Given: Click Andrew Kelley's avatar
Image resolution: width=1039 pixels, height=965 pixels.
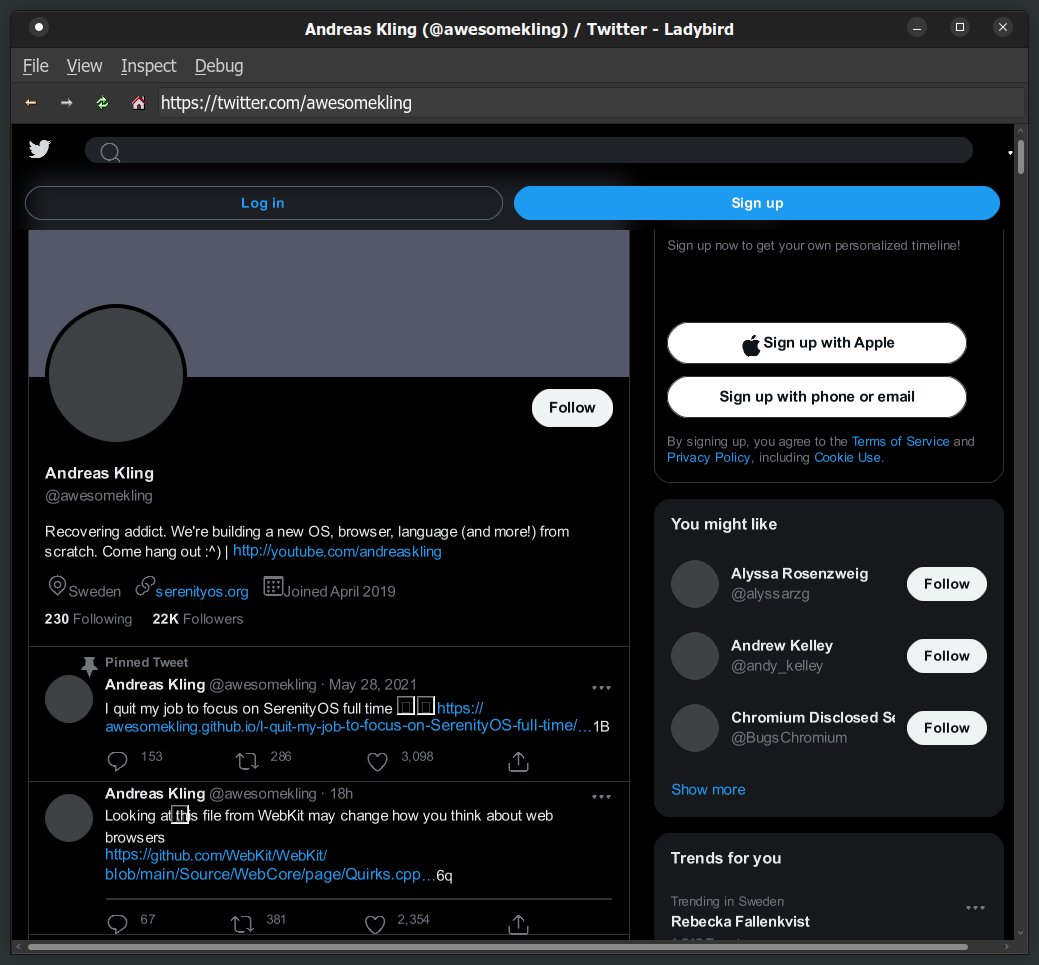Looking at the screenshot, I should (x=694, y=655).
